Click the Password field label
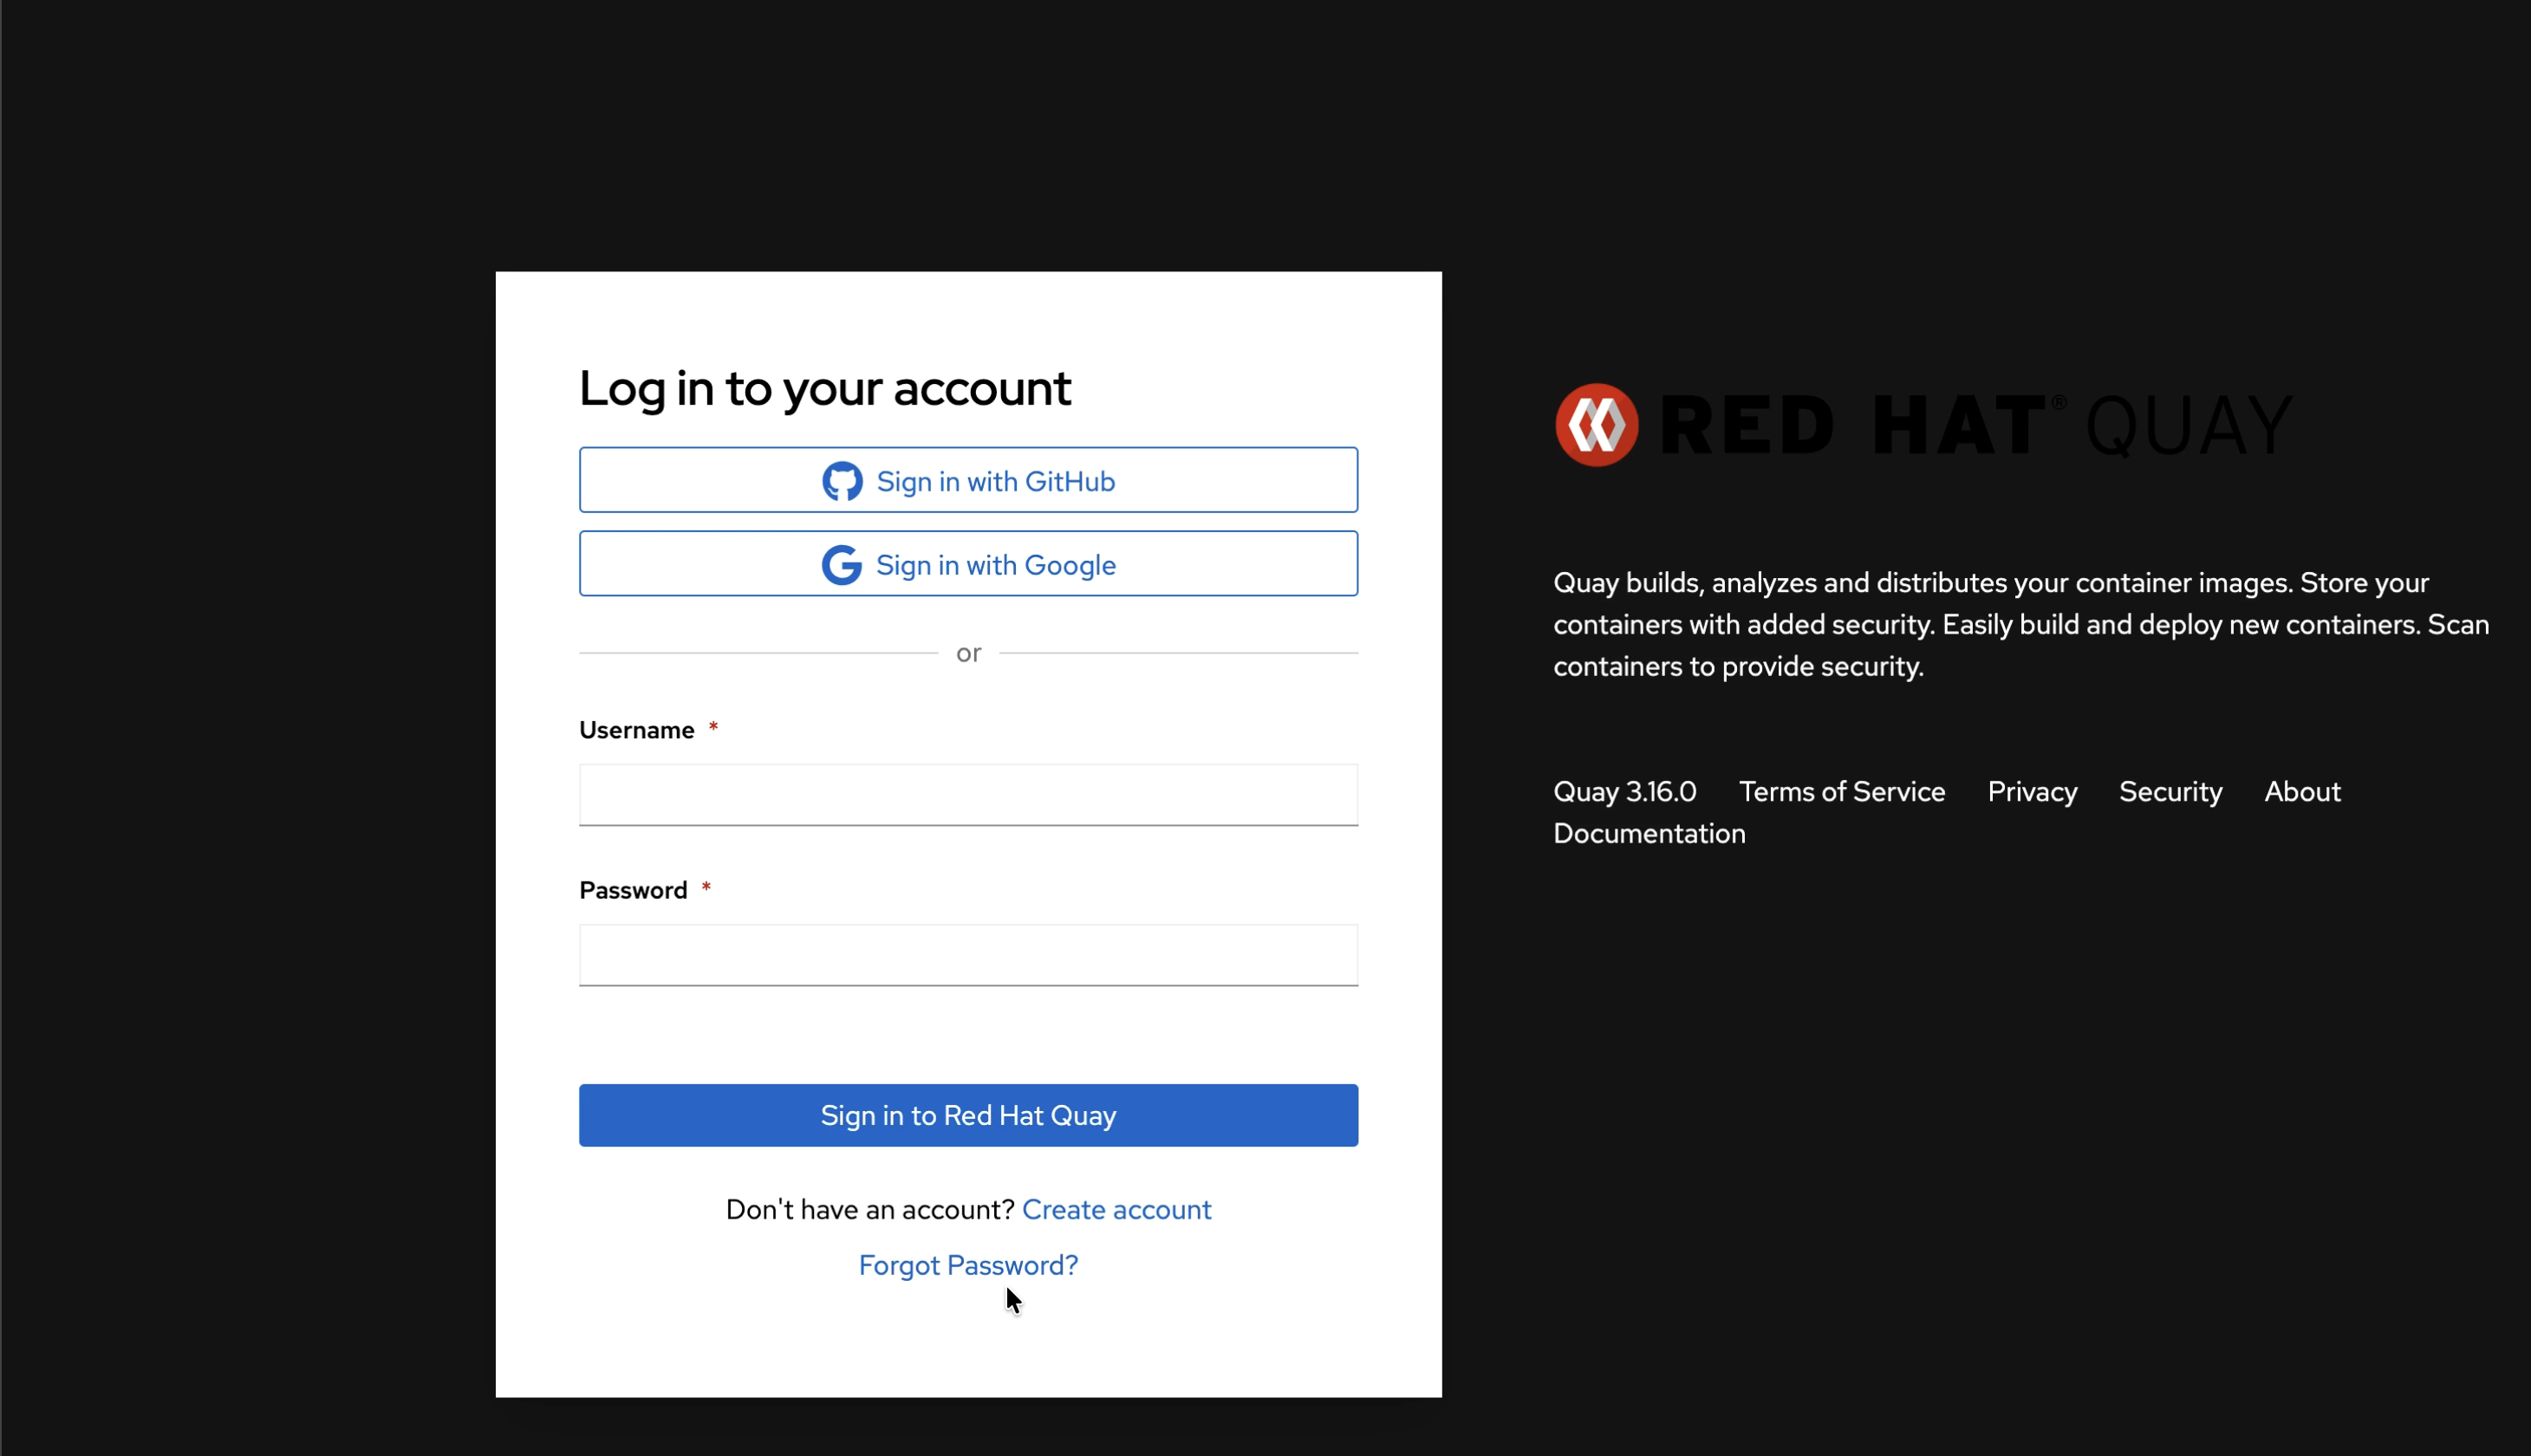 click(633, 890)
